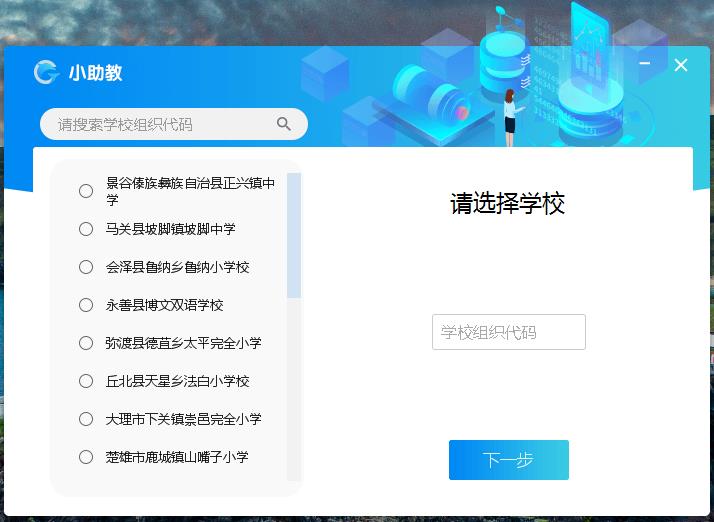This screenshot has height=522, width=714.
Task: Focus the 学校组织代码 input field
Action: tap(509, 332)
